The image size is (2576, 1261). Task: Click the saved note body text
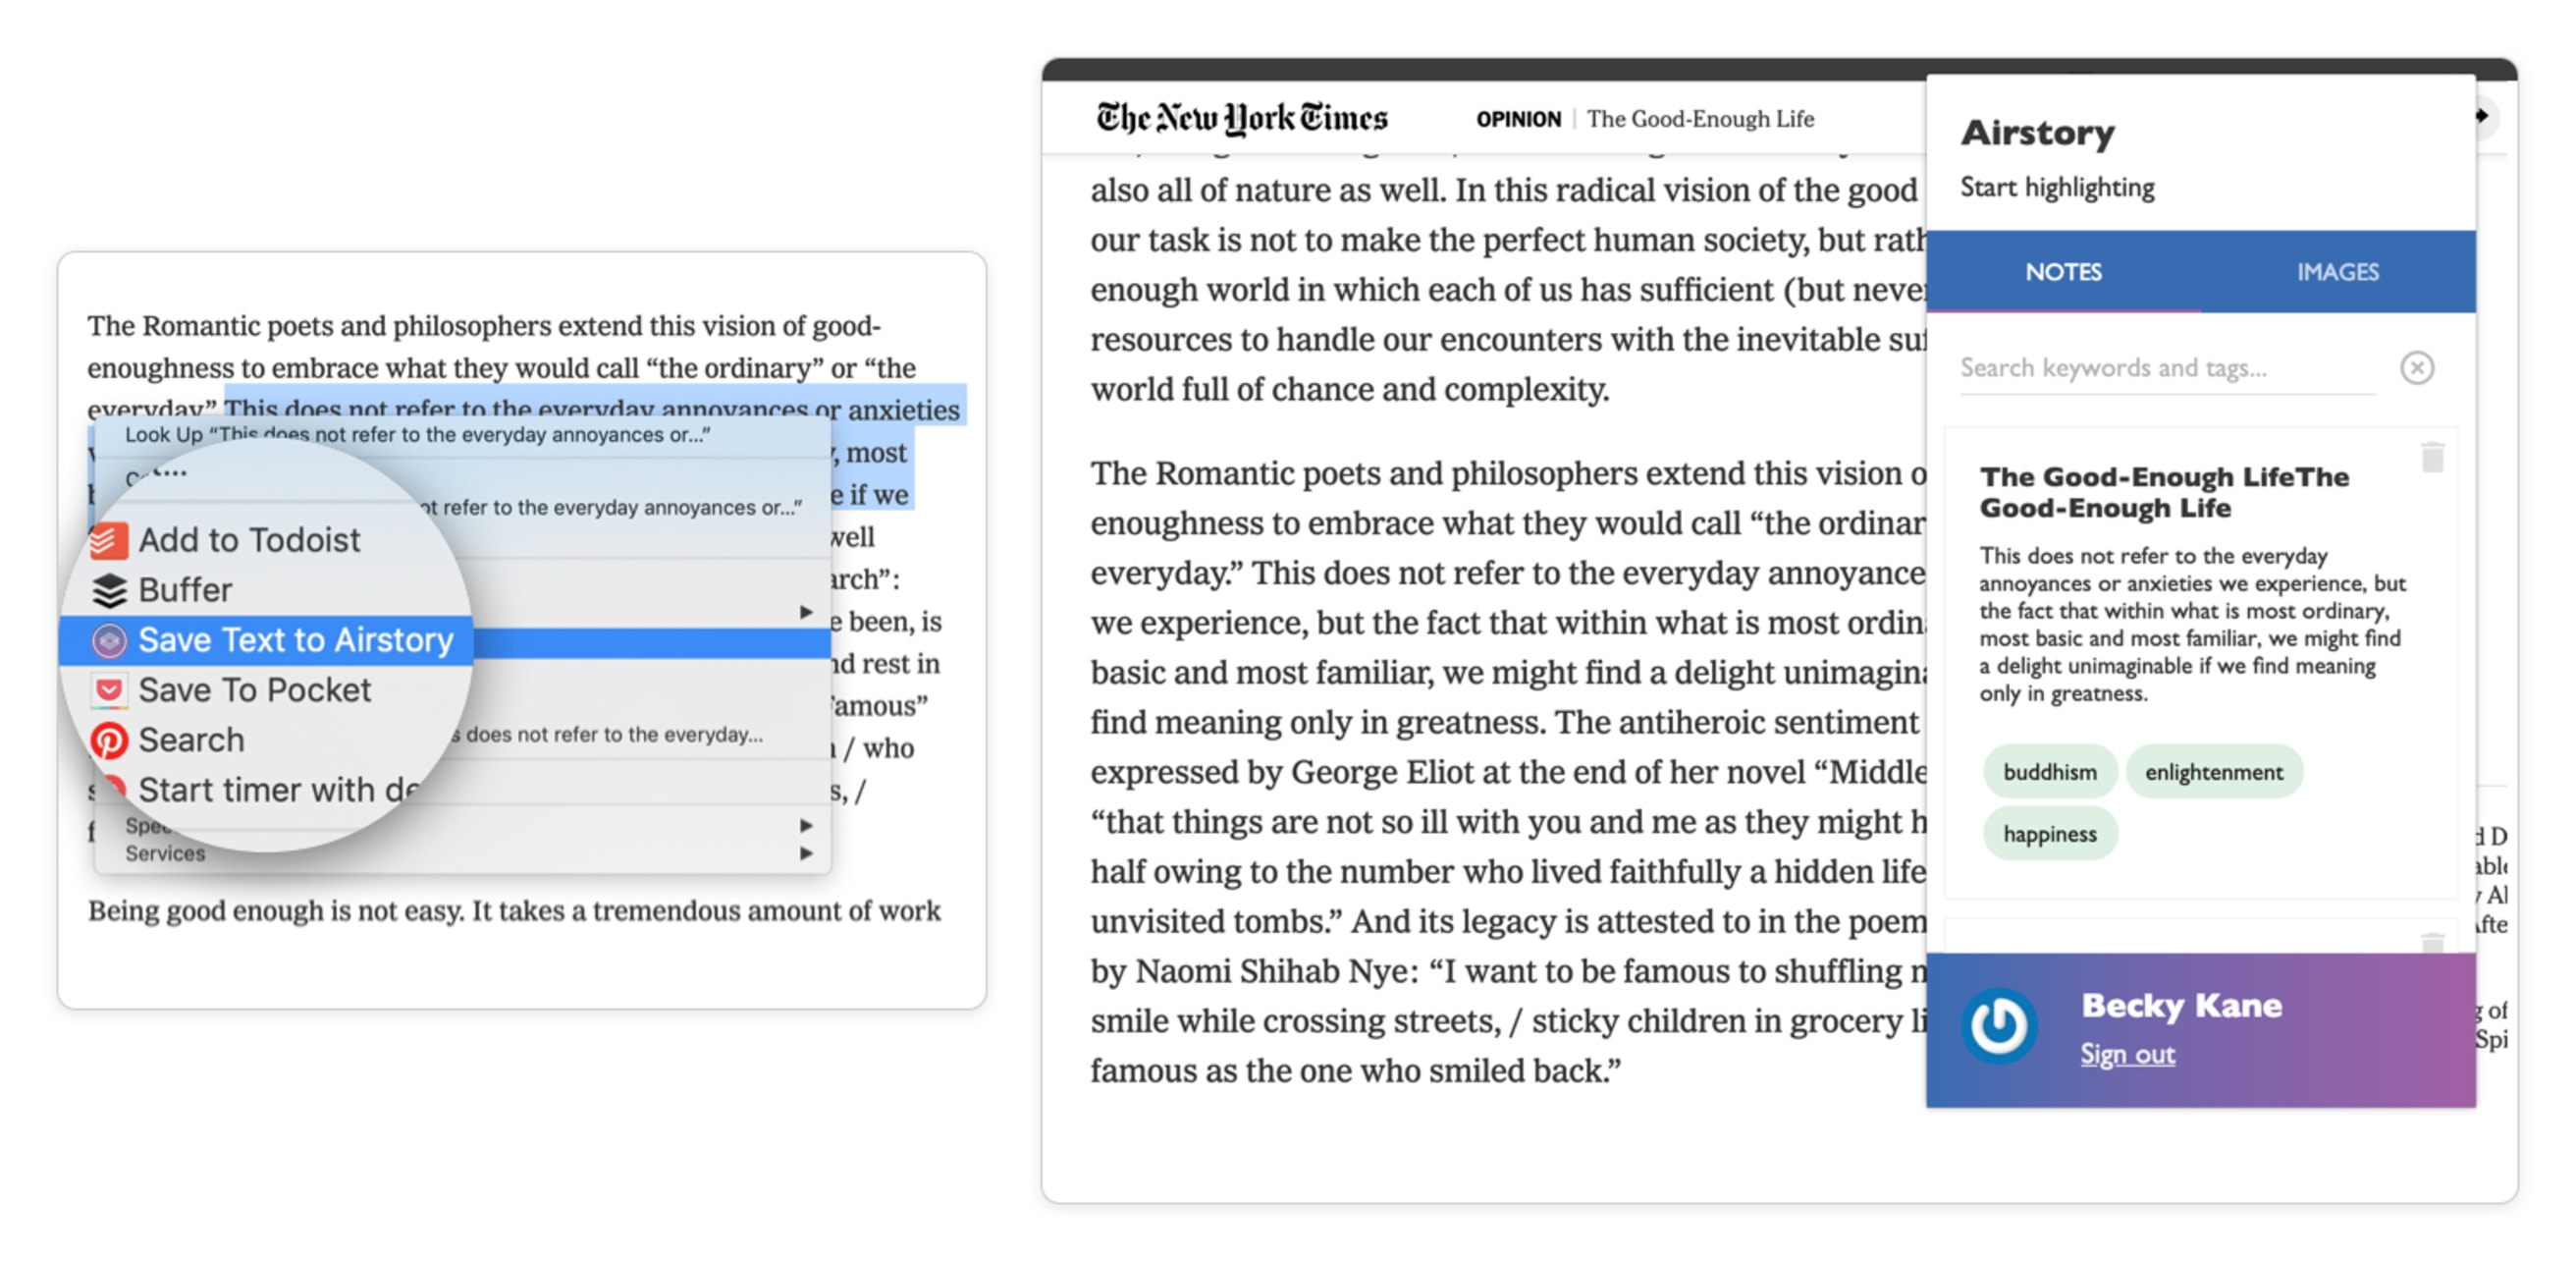2193,624
